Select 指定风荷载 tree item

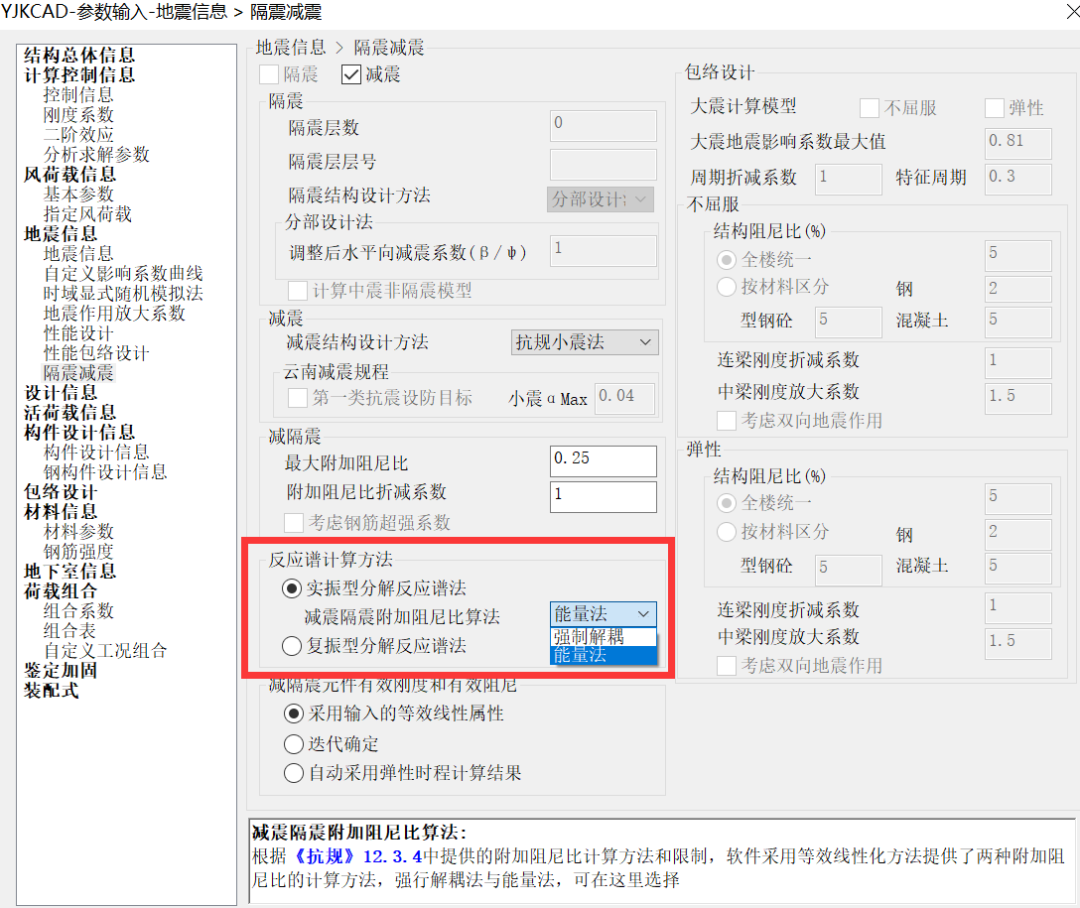point(87,215)
